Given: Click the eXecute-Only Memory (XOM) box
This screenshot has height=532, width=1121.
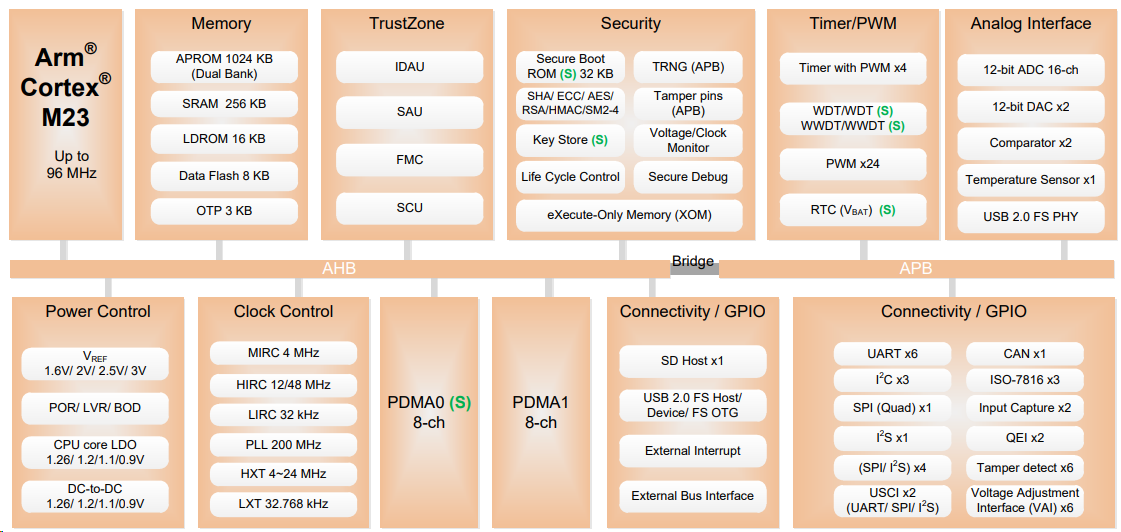Looking at the screenshot, I should point(629,215).
